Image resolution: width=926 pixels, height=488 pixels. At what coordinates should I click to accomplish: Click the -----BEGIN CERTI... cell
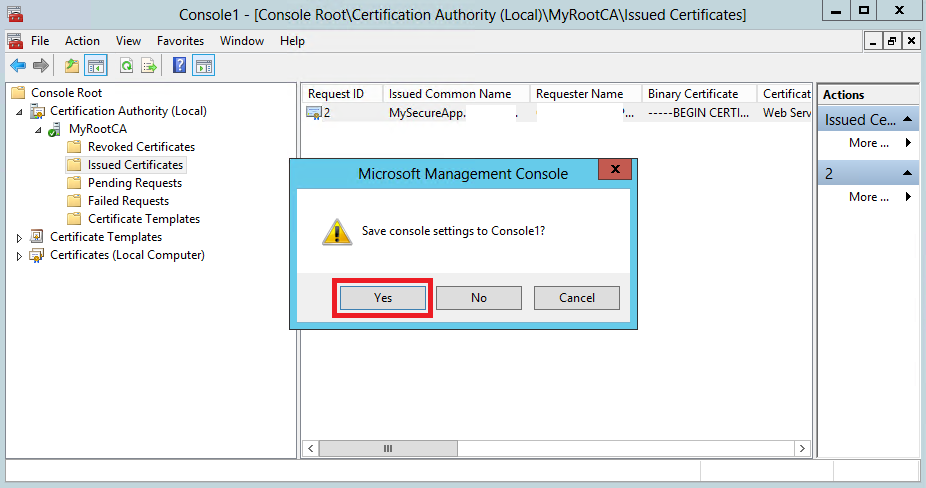(698, 112)
